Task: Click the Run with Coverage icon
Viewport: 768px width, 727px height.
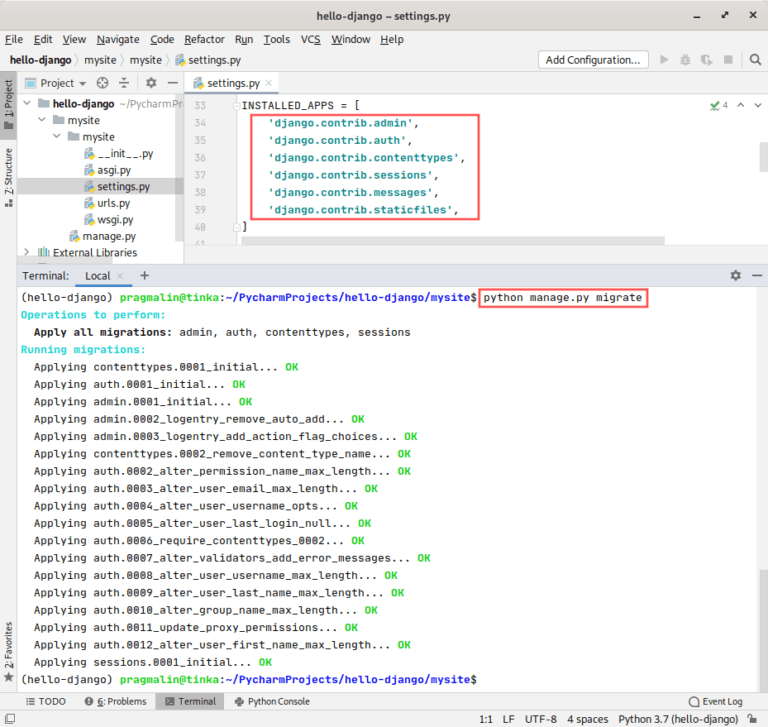Action: [x=706, y=60]
